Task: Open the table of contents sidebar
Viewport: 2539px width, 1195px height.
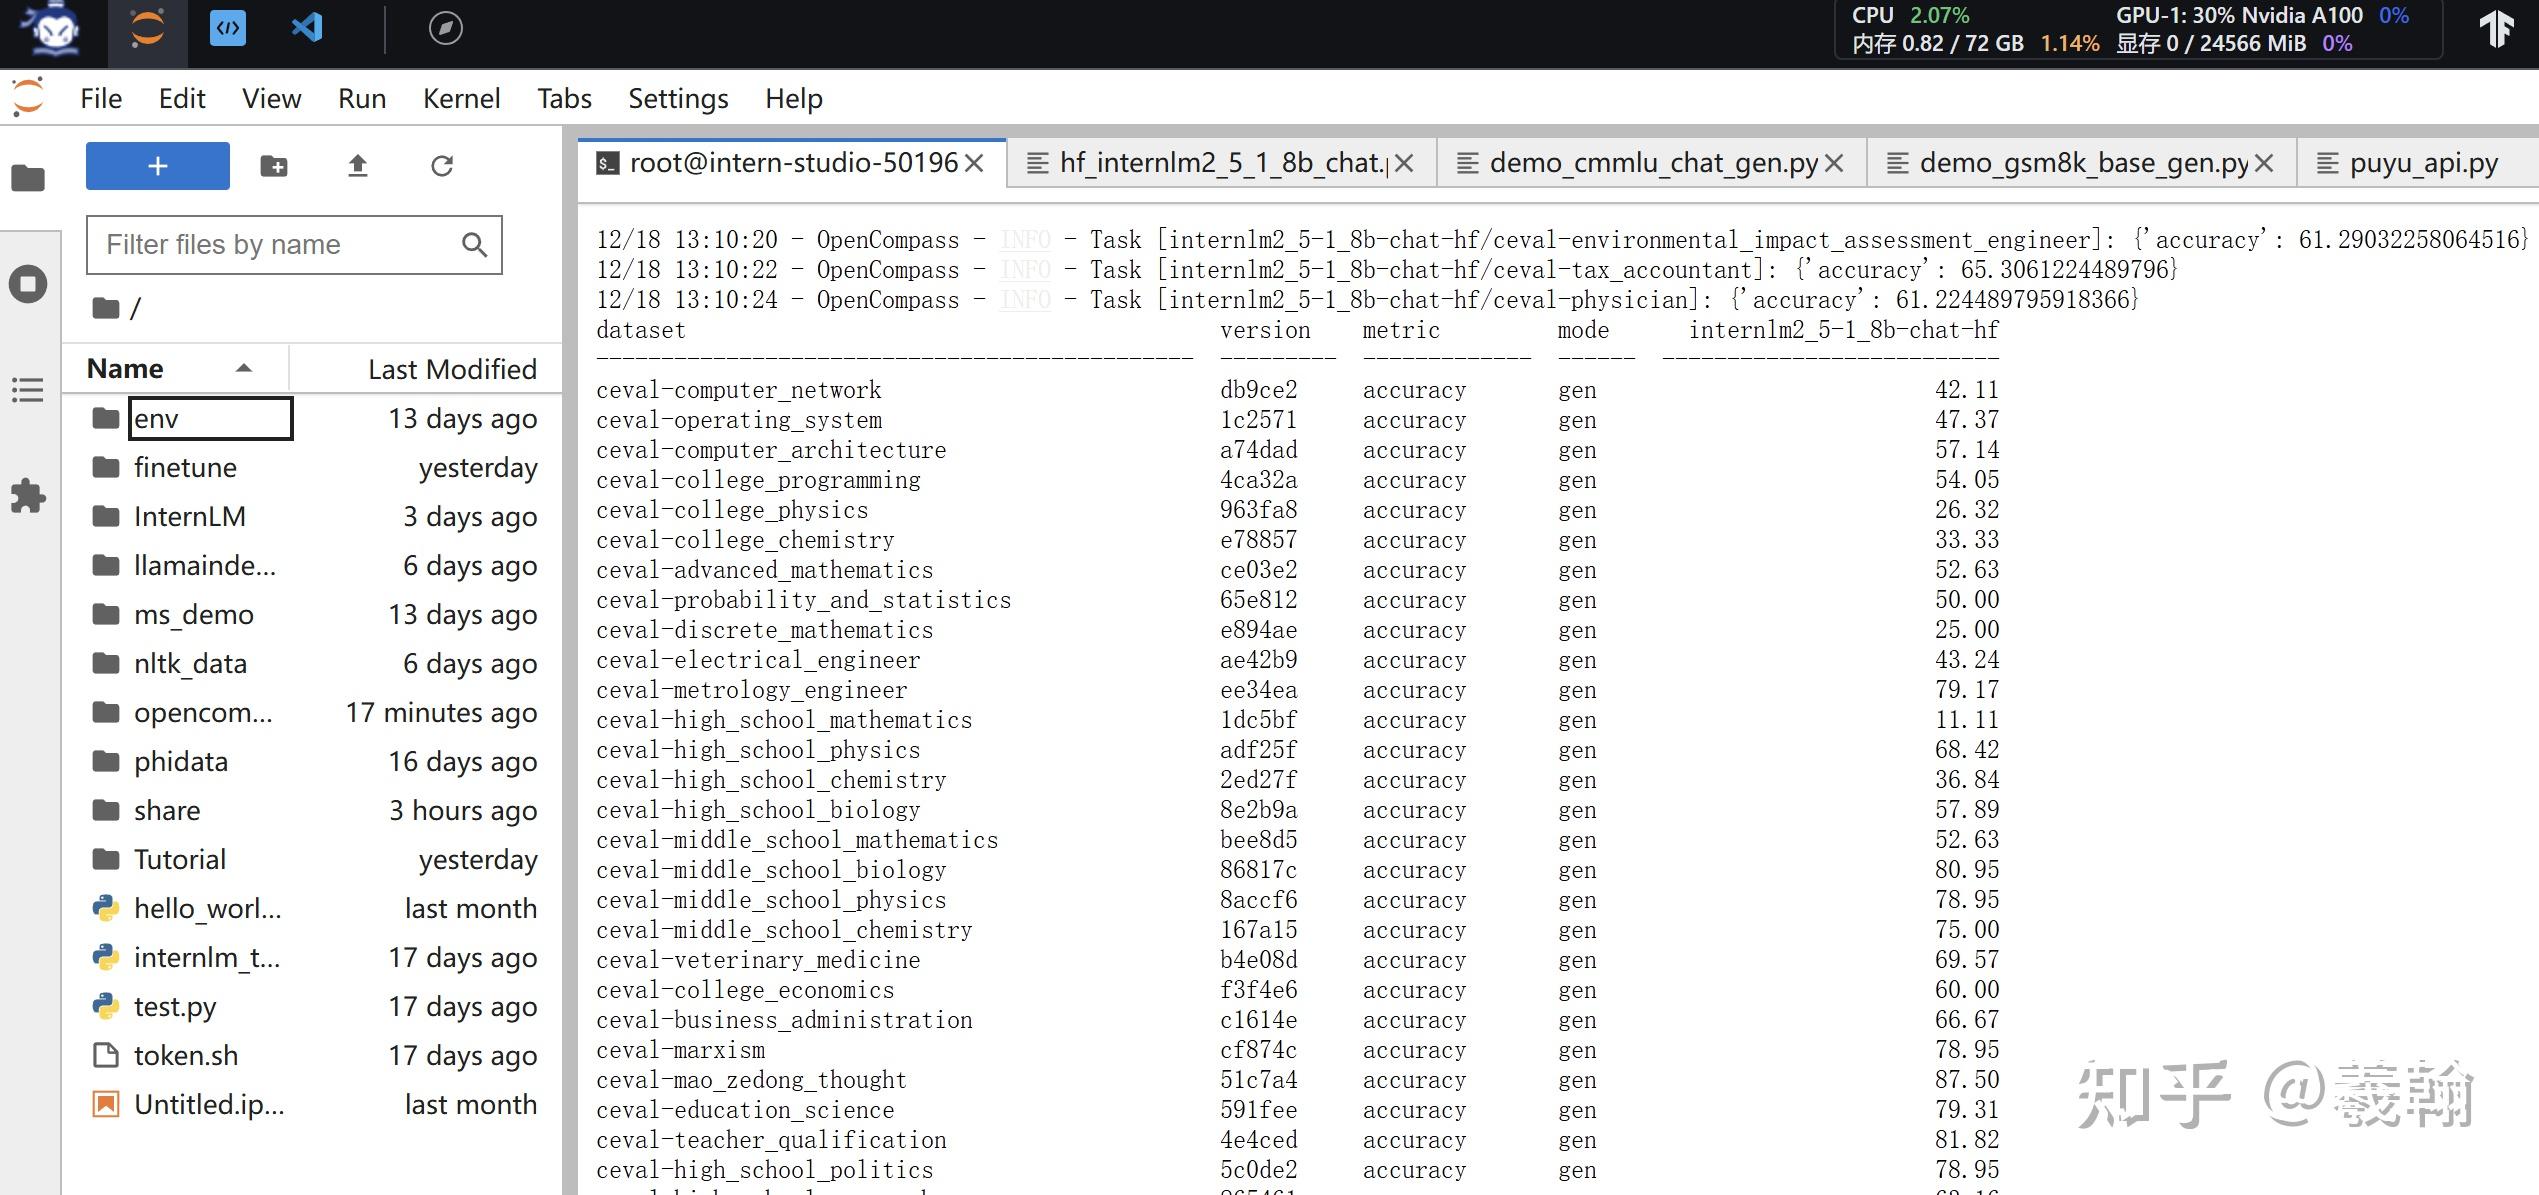Action: (x=28, y=390)
